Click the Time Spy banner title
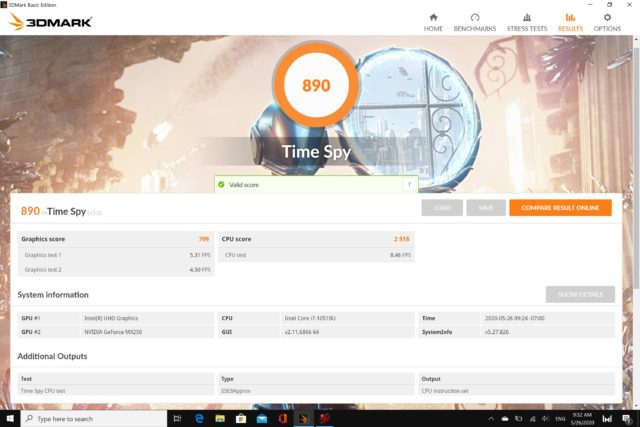This screenshot has height=427, width=640. pyautogui.click(x=316, y=151)
